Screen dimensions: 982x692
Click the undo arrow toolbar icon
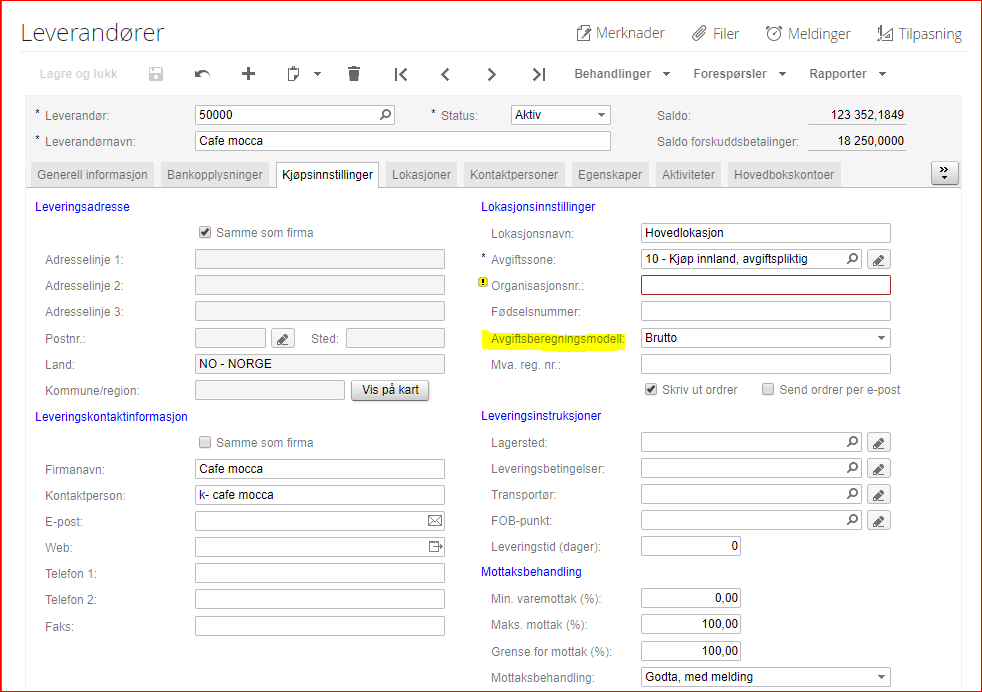[202, 74]
